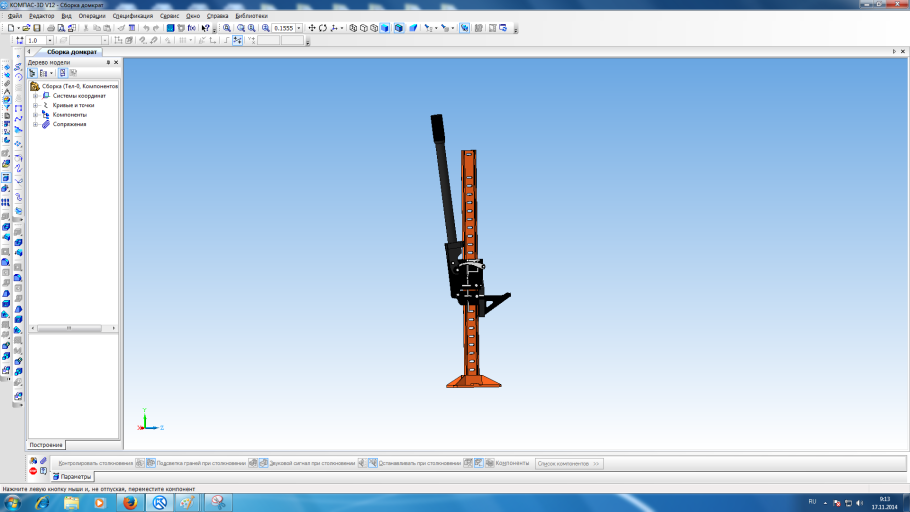Screen dimensions: 910x512
Task: Click the context Help cursor icon
Action: pos(206,28)
